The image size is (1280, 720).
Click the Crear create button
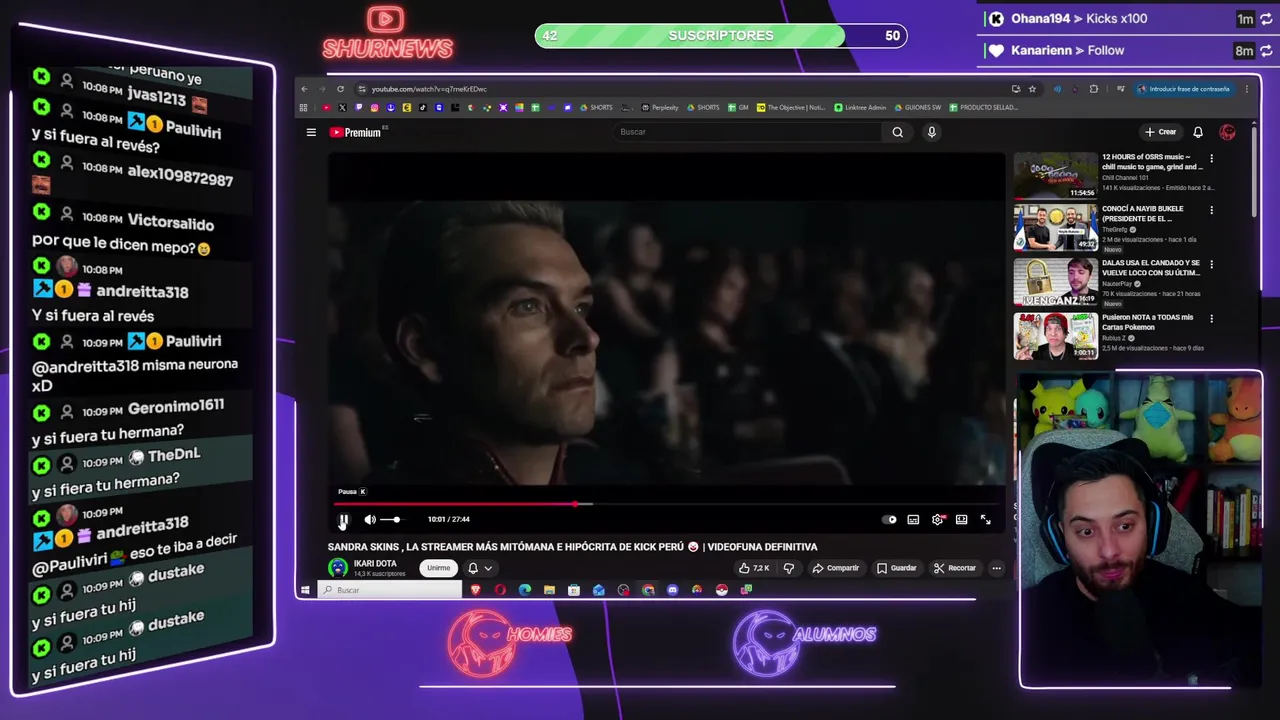pyautogui.click(x=1161, y=132)
